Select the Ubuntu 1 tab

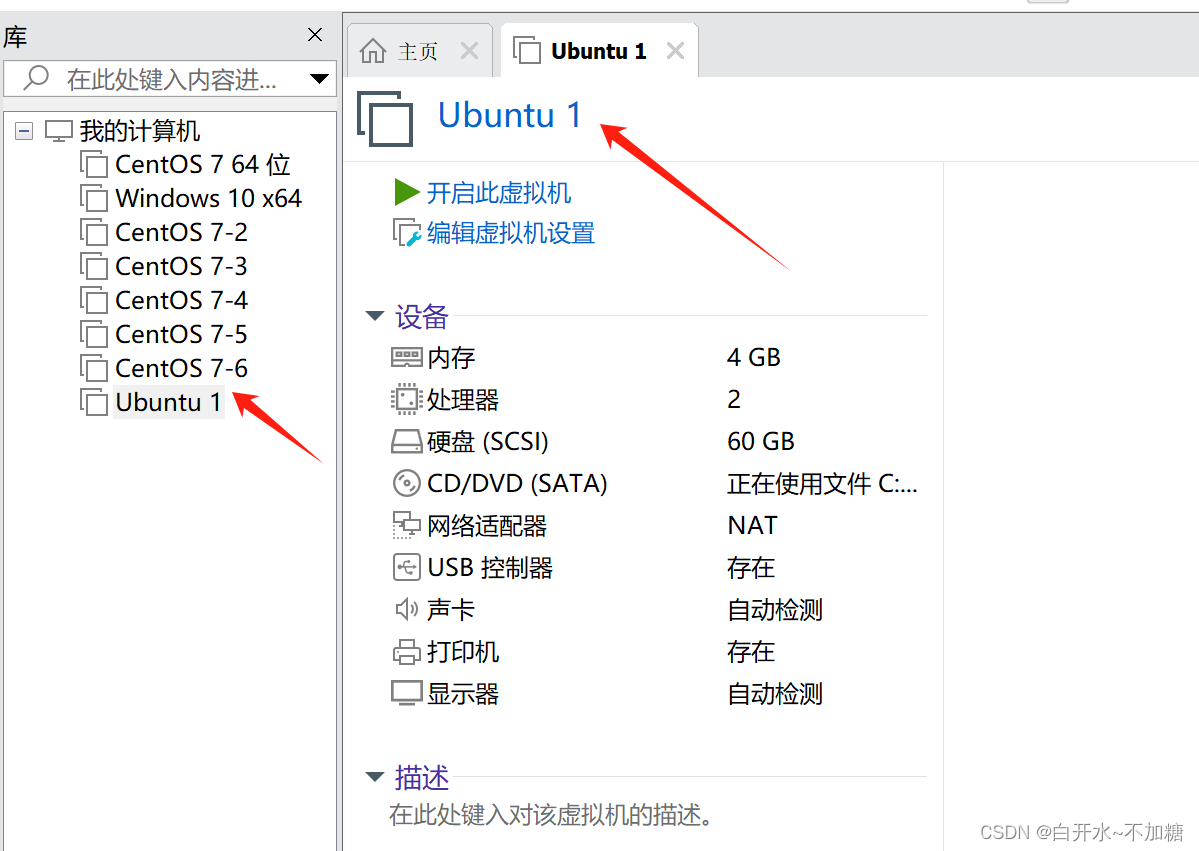click(599, 50)
